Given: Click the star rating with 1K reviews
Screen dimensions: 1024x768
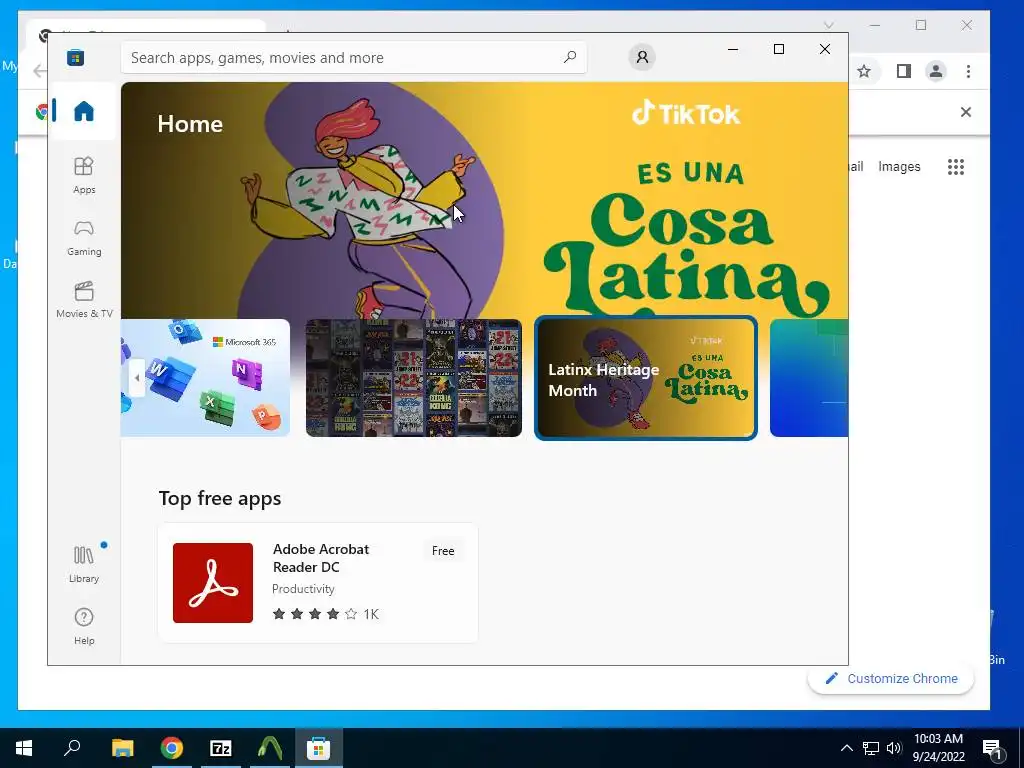Looking at the screenshot, I should 325,614.
